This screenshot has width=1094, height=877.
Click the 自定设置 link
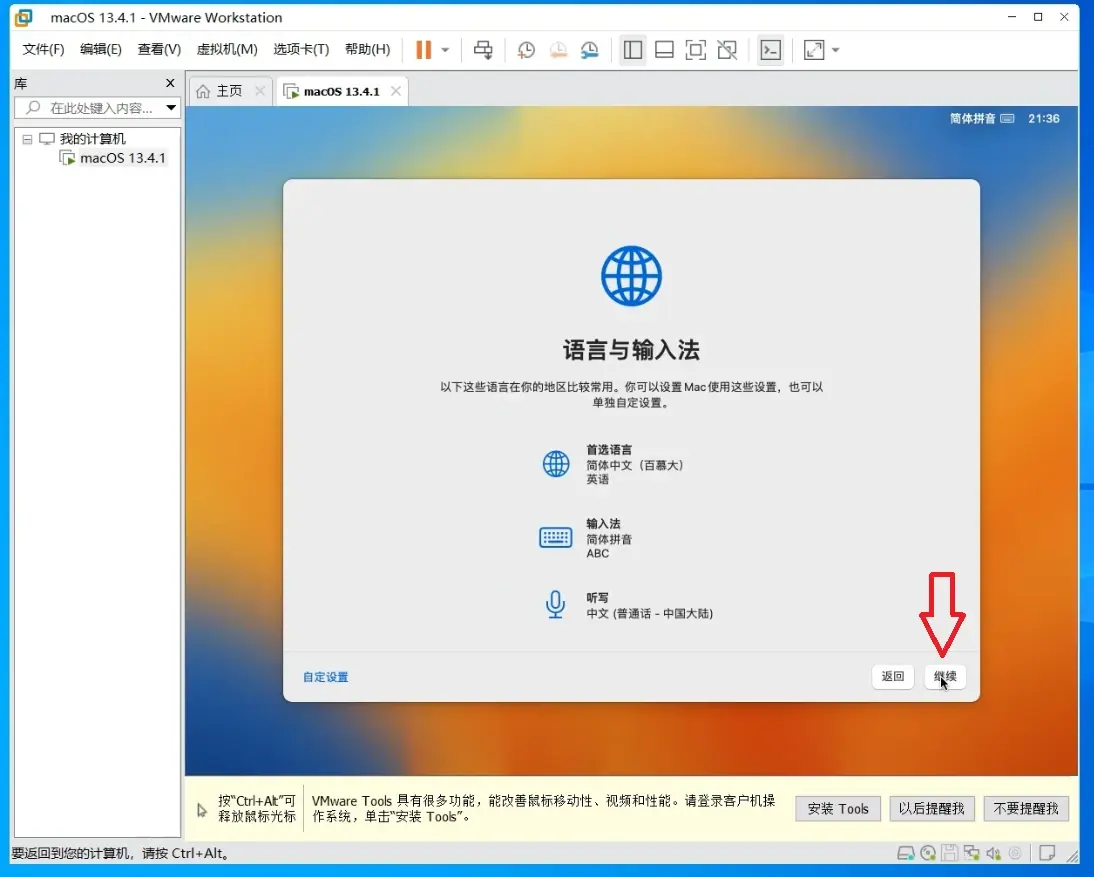(x=326, y=677)
